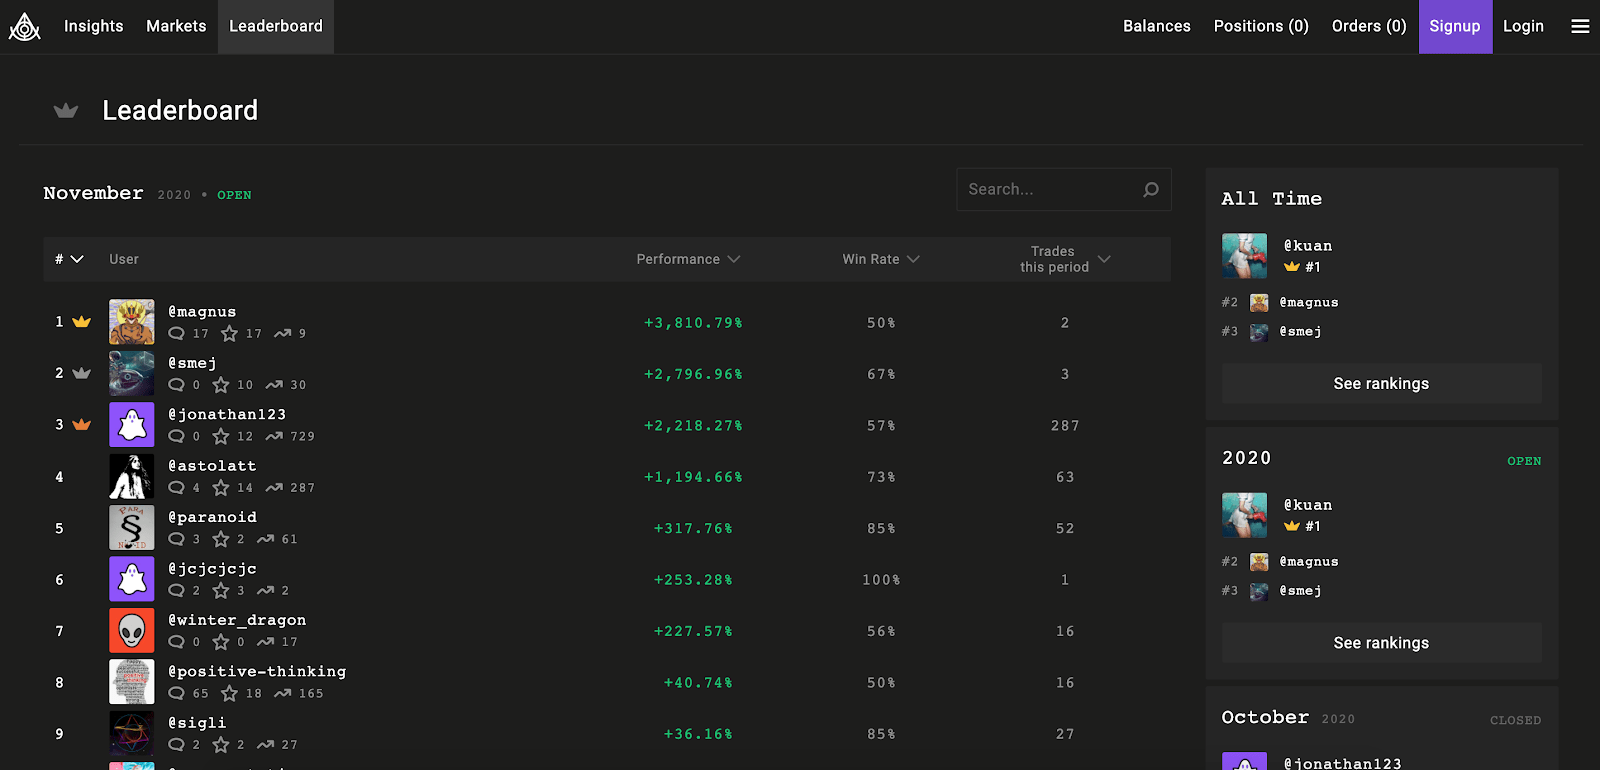
Task: Open @jonathan123 profile link in table
Action: click(227, 414)
